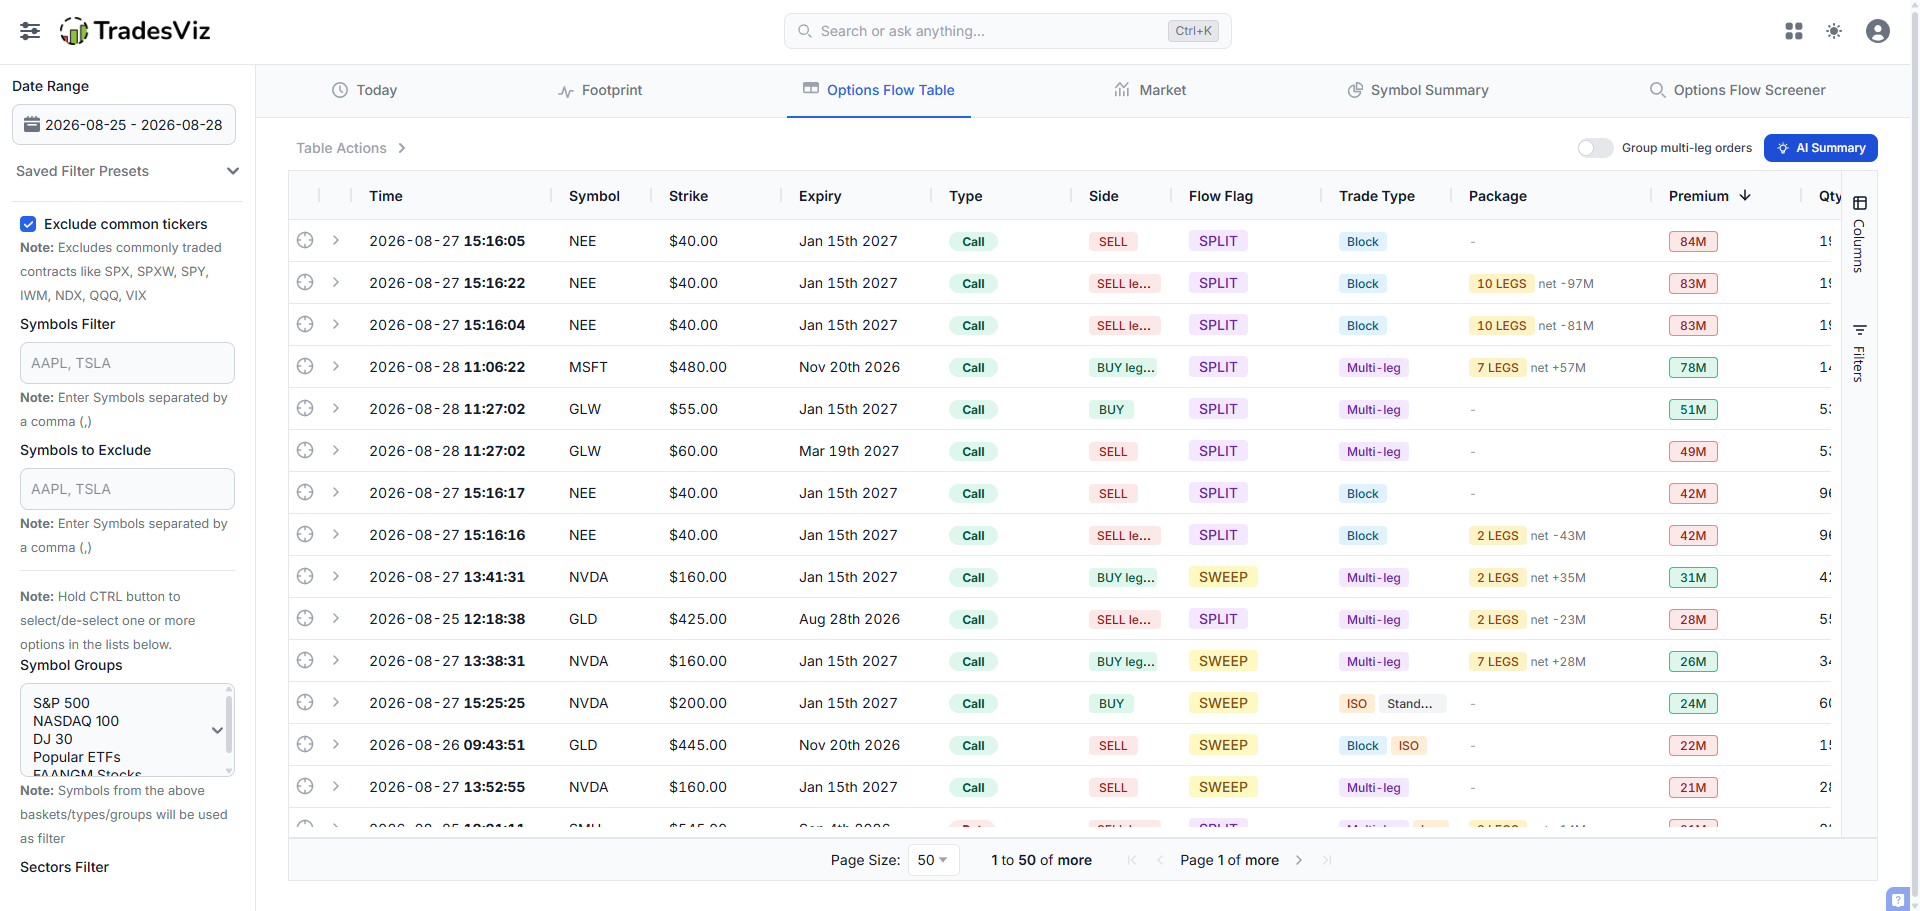Click the circle icon on GLW $60.00 row
Image resolution: width=1920 pixels, height=911 pixels.
coord(305,450)
